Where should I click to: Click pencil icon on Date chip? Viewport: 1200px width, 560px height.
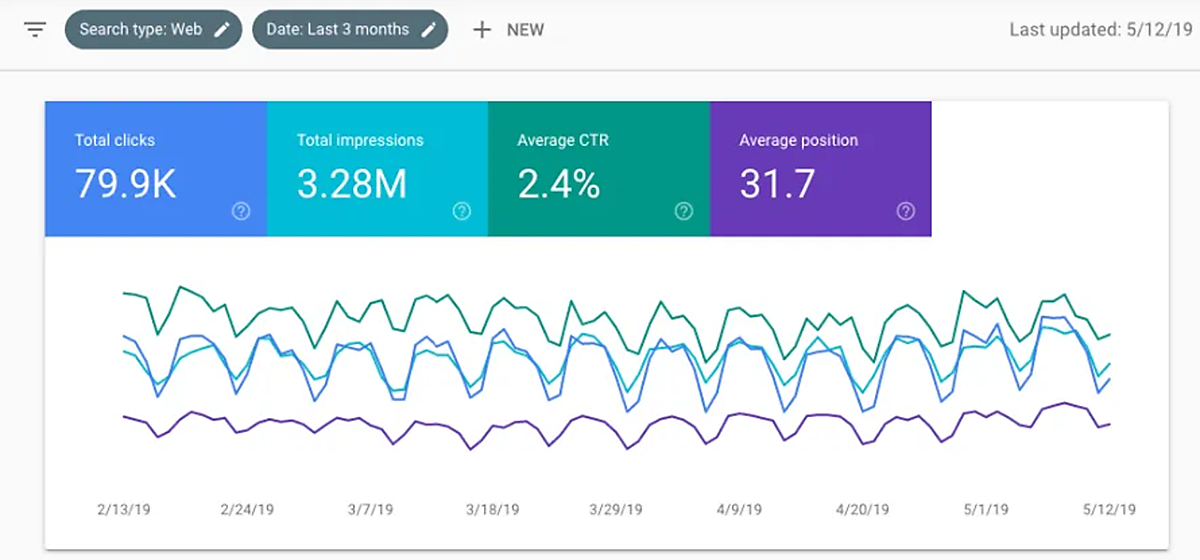point(428,29)
